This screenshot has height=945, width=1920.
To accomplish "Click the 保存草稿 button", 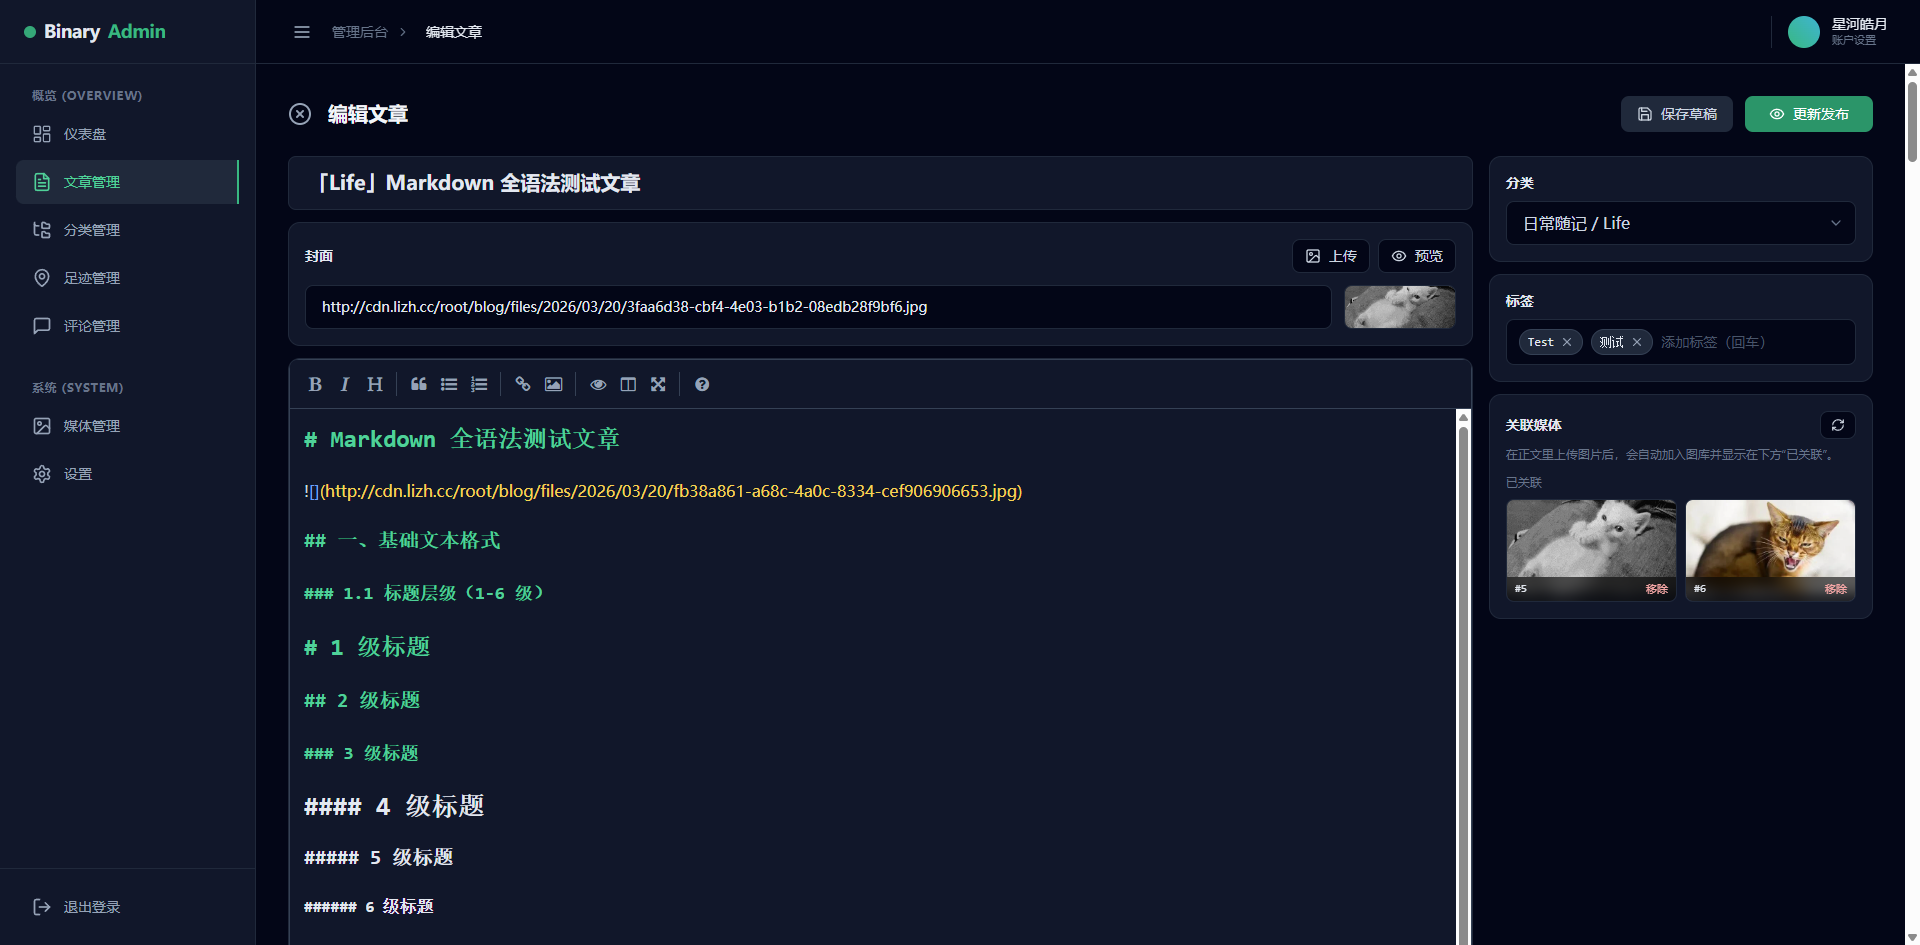I will pos(1677,114).
